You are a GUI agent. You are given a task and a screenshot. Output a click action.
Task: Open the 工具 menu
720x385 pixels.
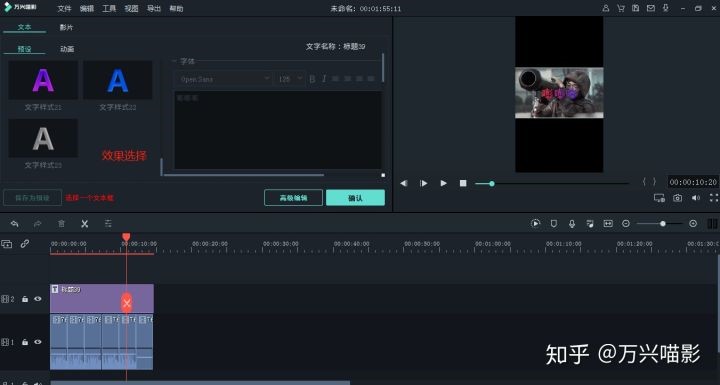(109, 9)
